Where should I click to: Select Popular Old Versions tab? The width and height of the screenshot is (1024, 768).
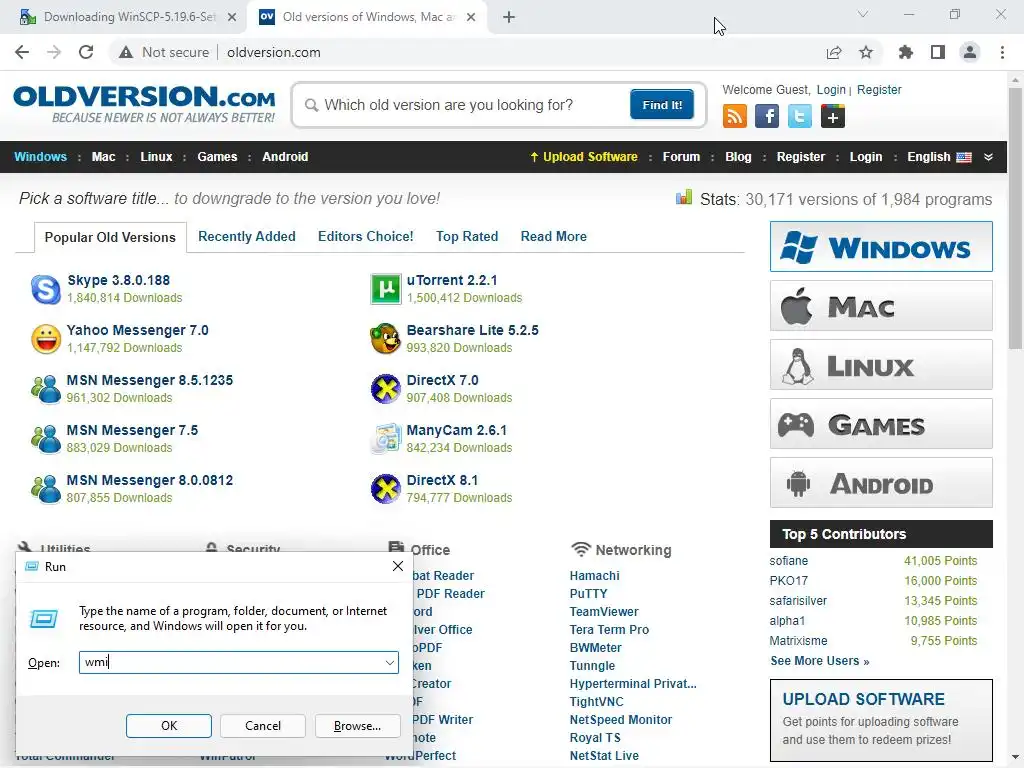coord(110,237)
